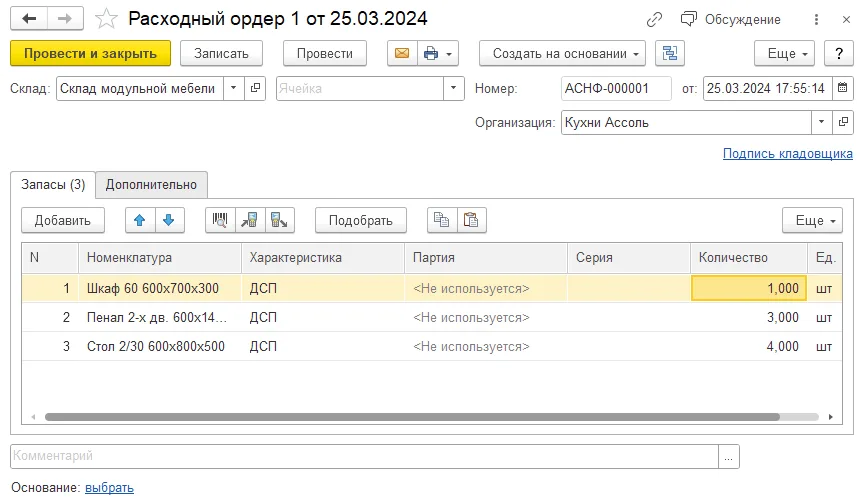Open the Обсуждение discussion
Viewport: 867px width, 502px height.
[x=730, y=19]
